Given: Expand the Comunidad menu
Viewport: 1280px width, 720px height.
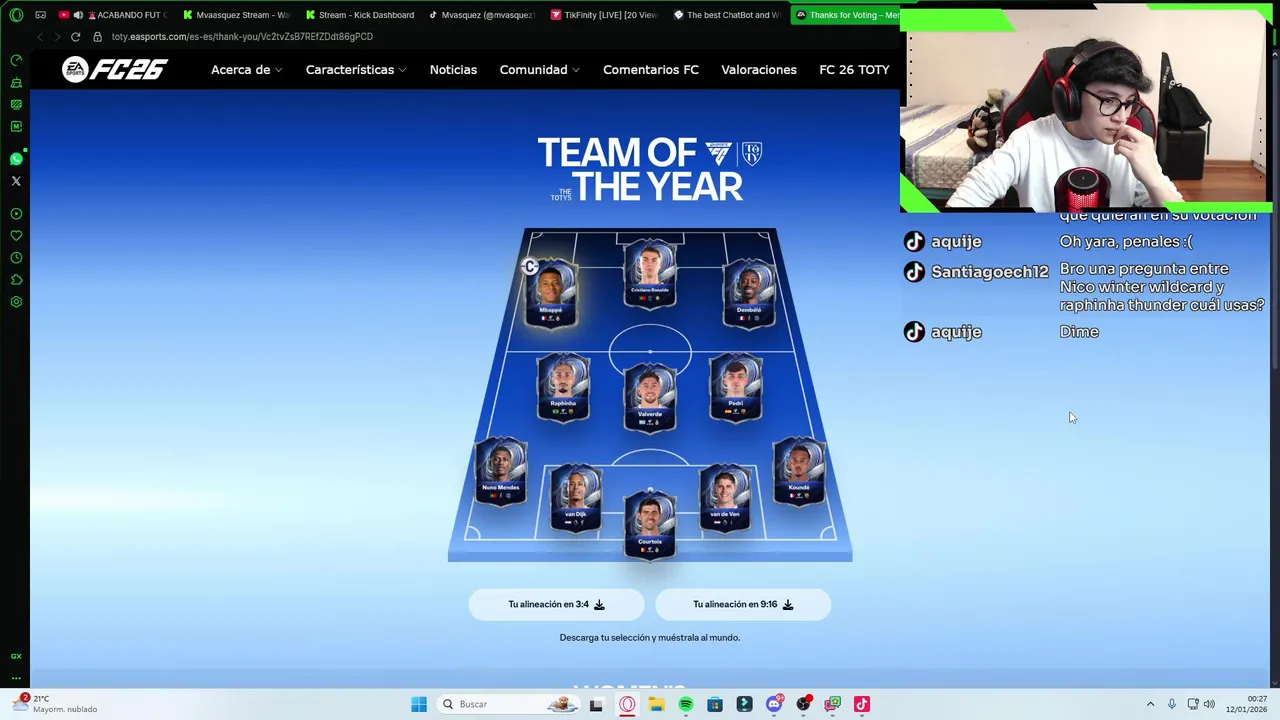Looking at the screenshot, I should 540,70.
